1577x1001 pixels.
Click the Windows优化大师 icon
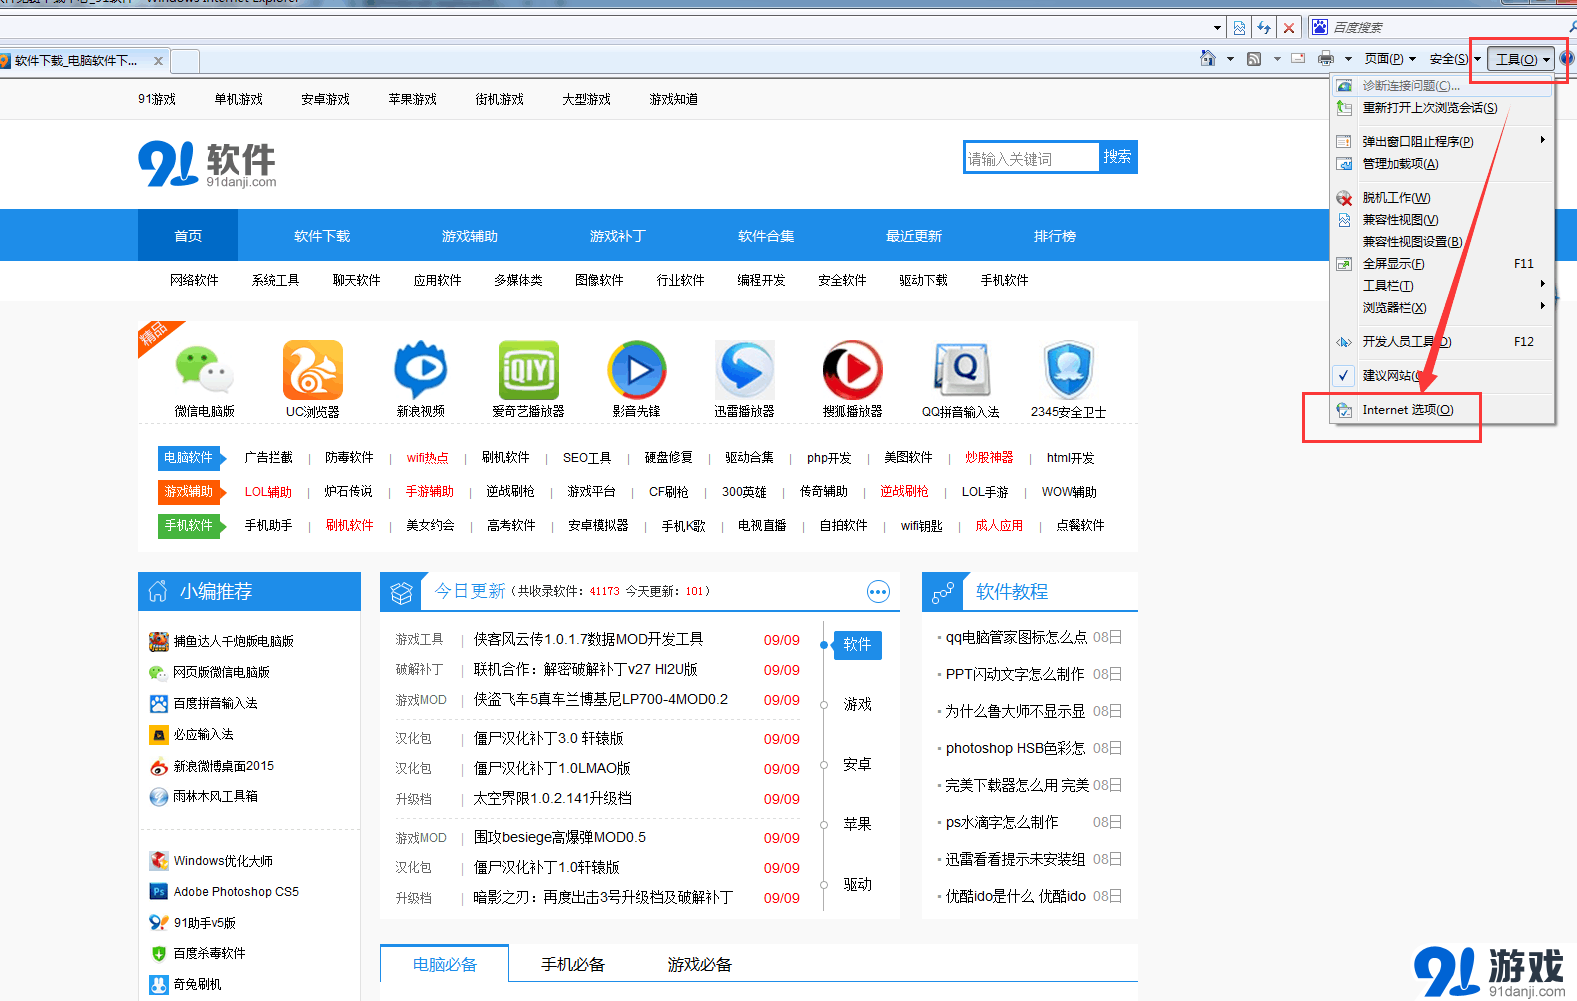[158, 860]
